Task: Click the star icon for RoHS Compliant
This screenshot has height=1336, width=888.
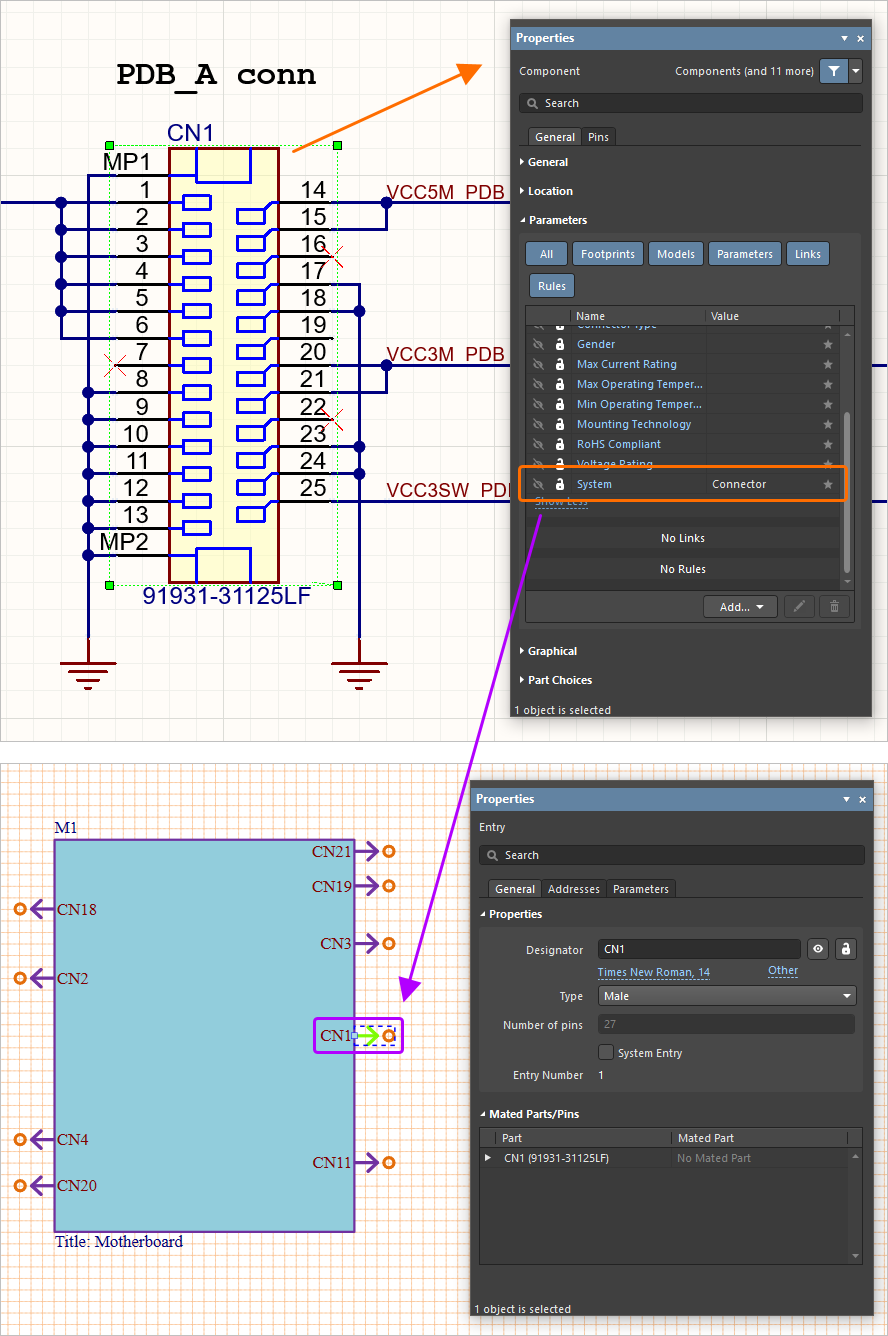Action: [x=828, y=444]
